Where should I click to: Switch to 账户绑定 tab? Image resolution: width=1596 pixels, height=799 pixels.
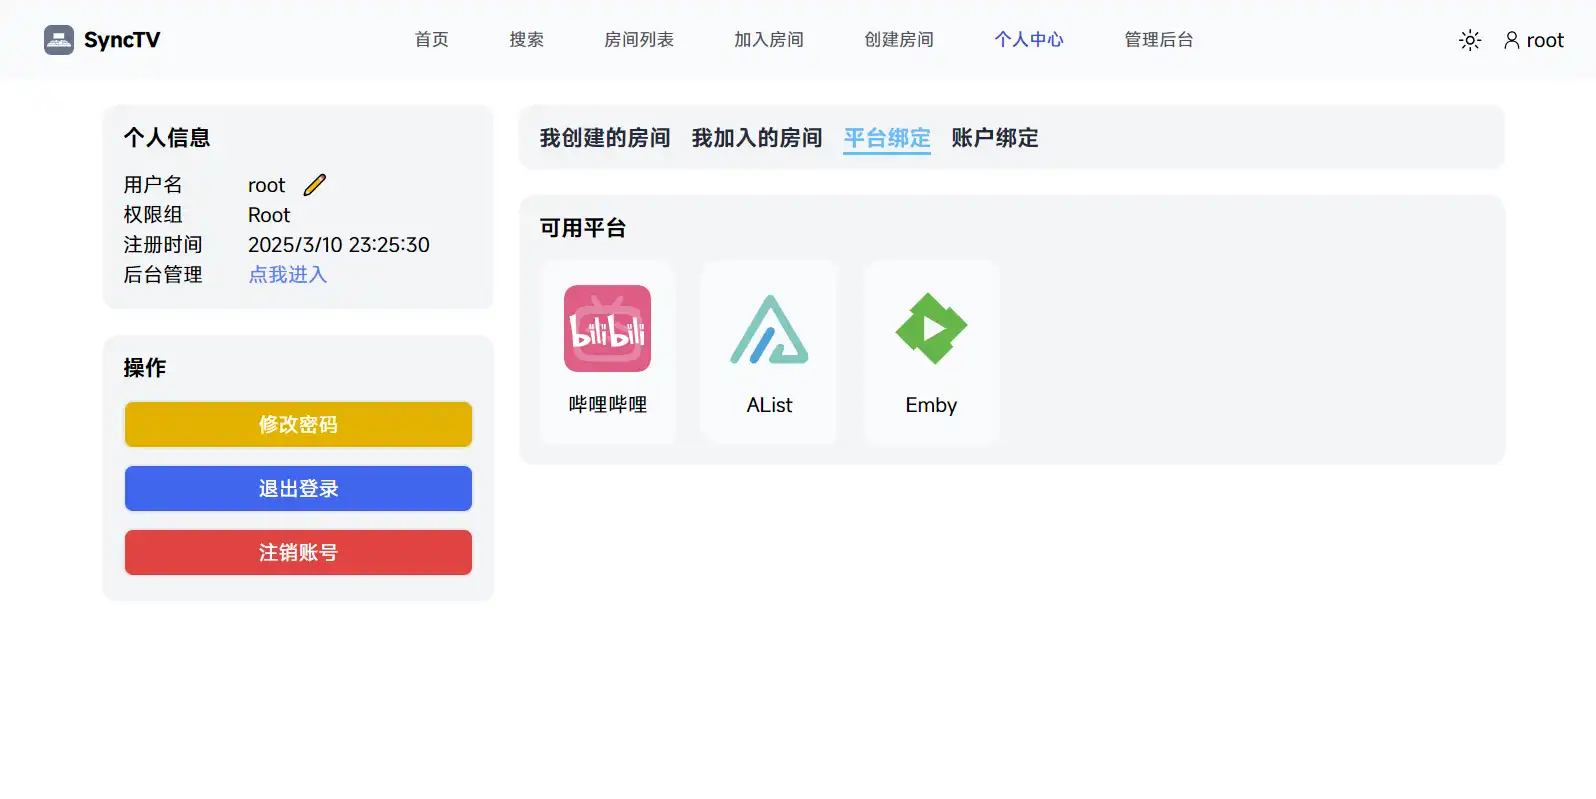tap(995, 138)
